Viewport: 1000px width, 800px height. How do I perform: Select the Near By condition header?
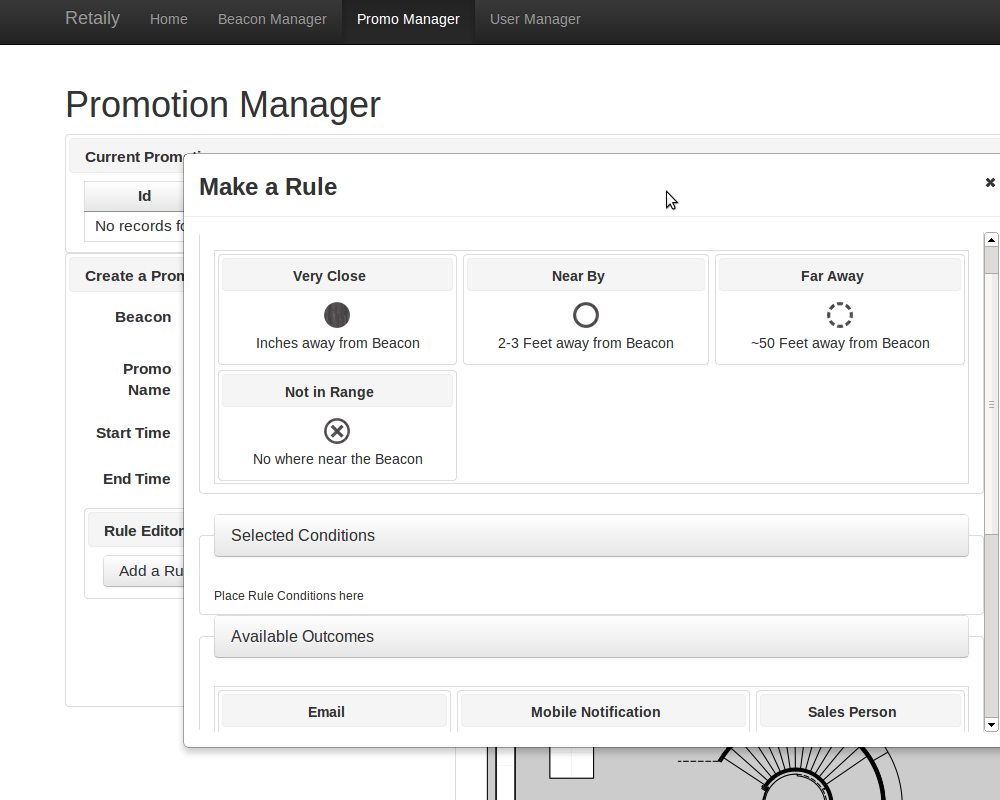(585, 276)
